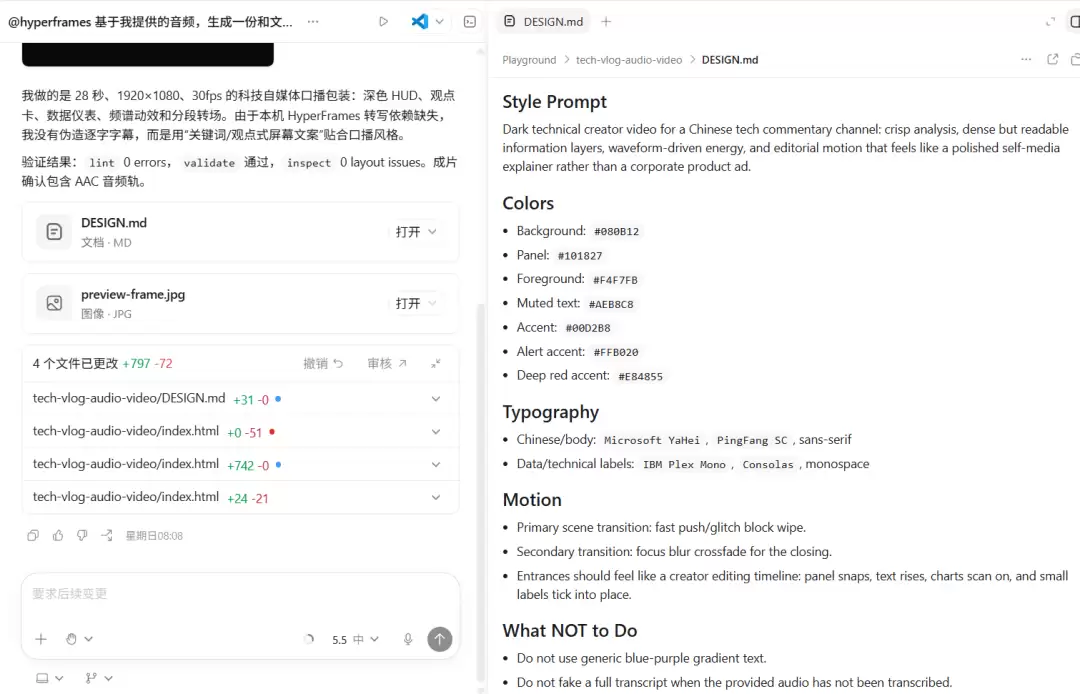This screenshot has height=694, width=1080.
Task: Open the 5.5 model selector dropdown
Action: coord(355,640)
